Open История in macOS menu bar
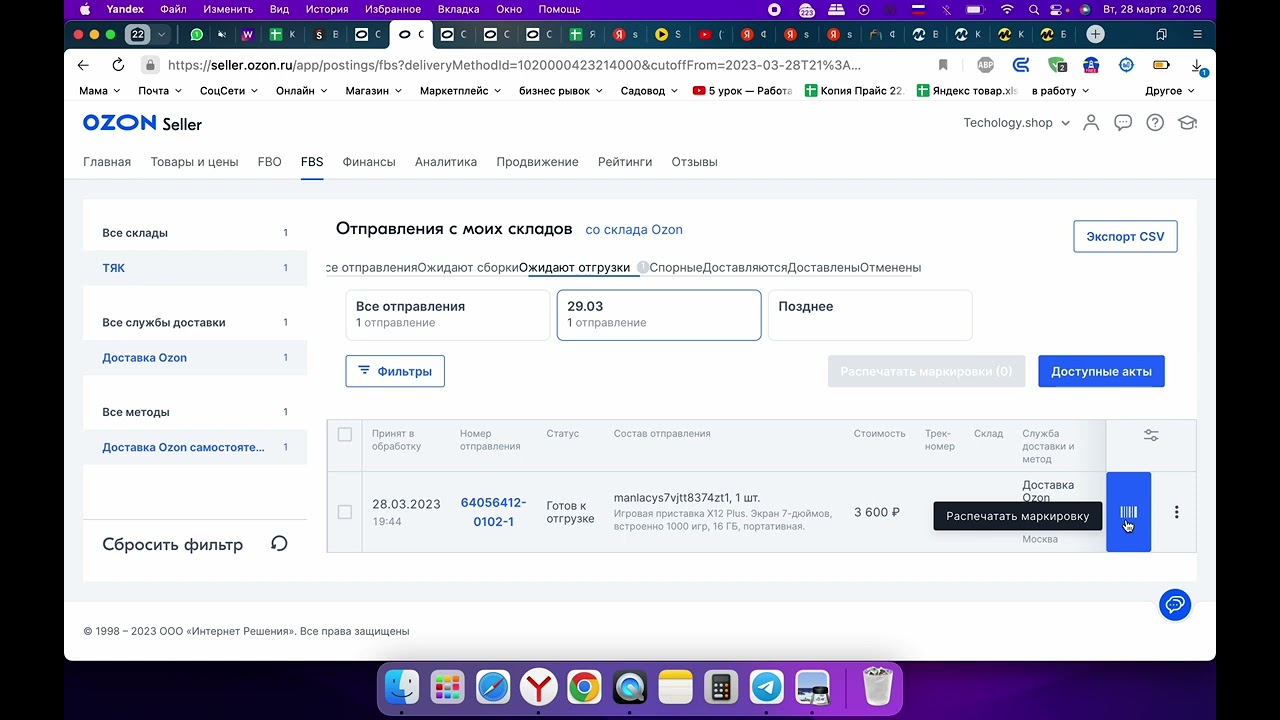This screenshot has height=720, width=1280. click(327, 9)
